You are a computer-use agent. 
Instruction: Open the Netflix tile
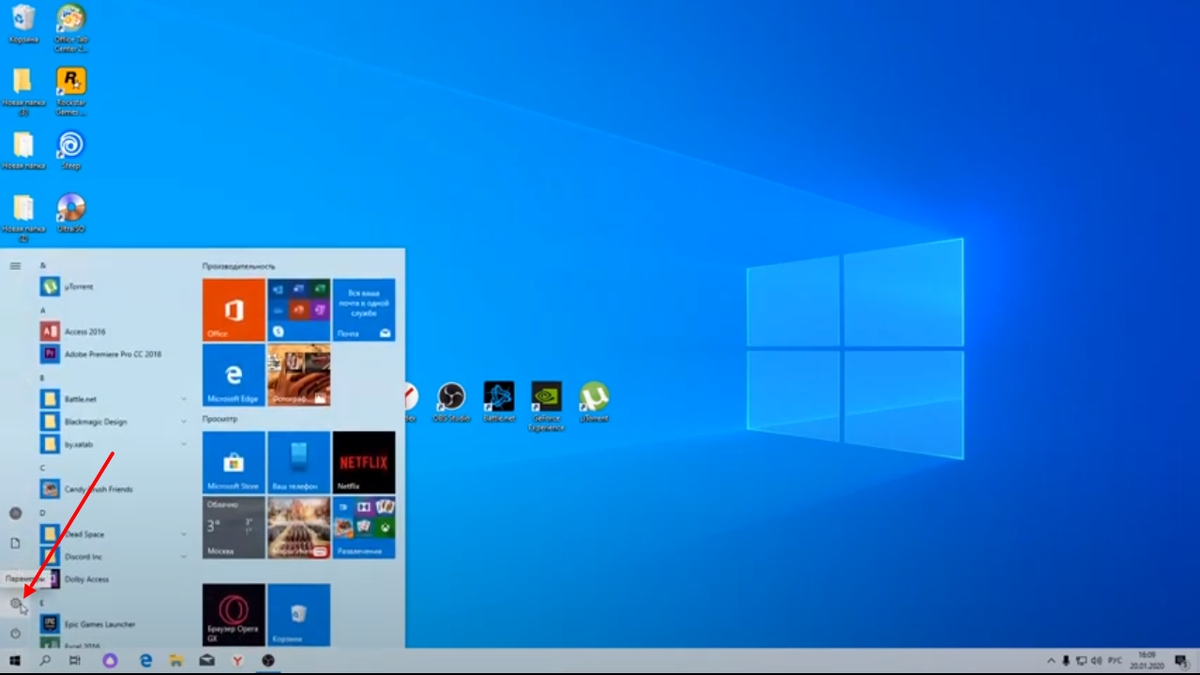364,463
